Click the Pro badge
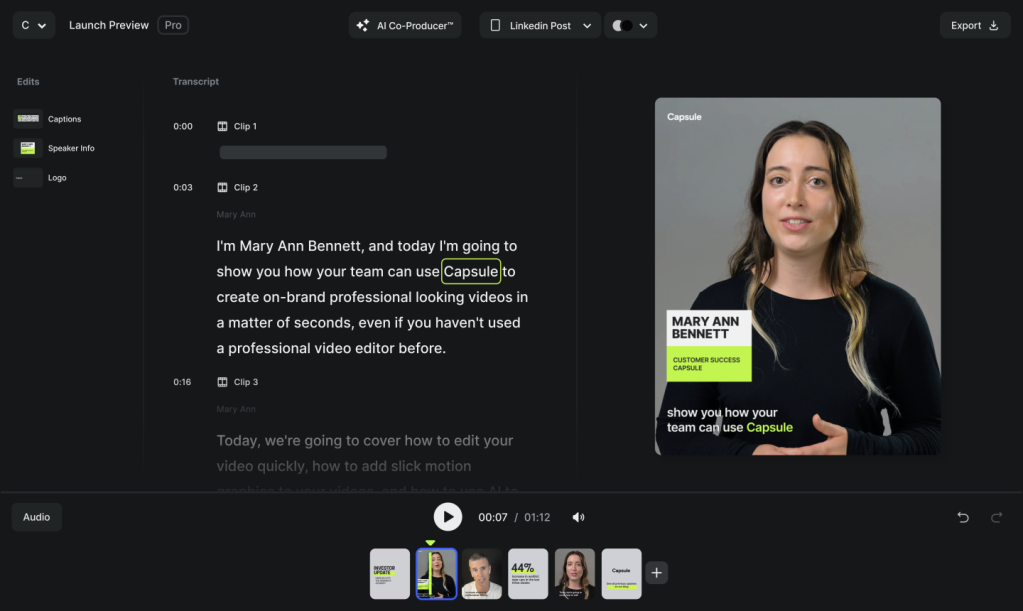 (173, 25)
